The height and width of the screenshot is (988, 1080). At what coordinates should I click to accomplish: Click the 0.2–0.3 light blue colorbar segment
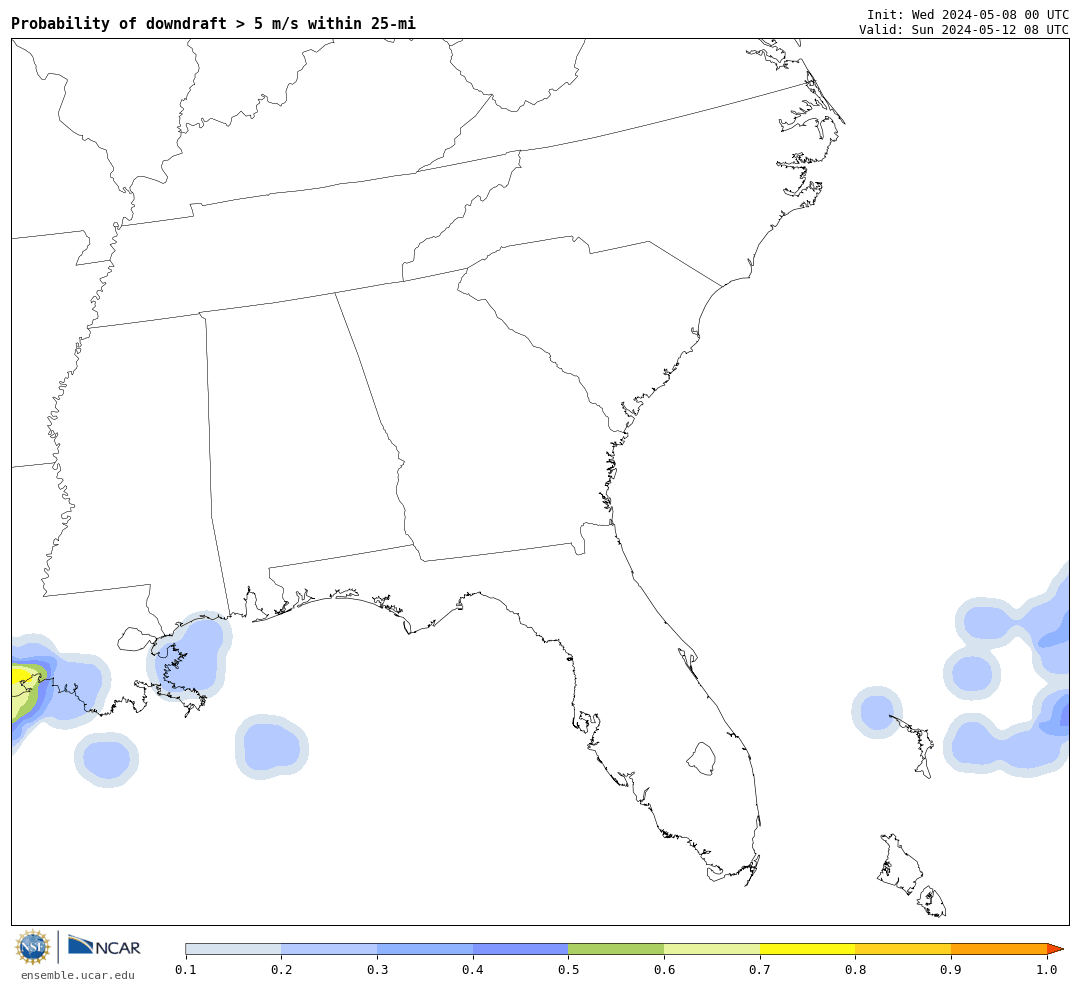(x=329, y=949)
